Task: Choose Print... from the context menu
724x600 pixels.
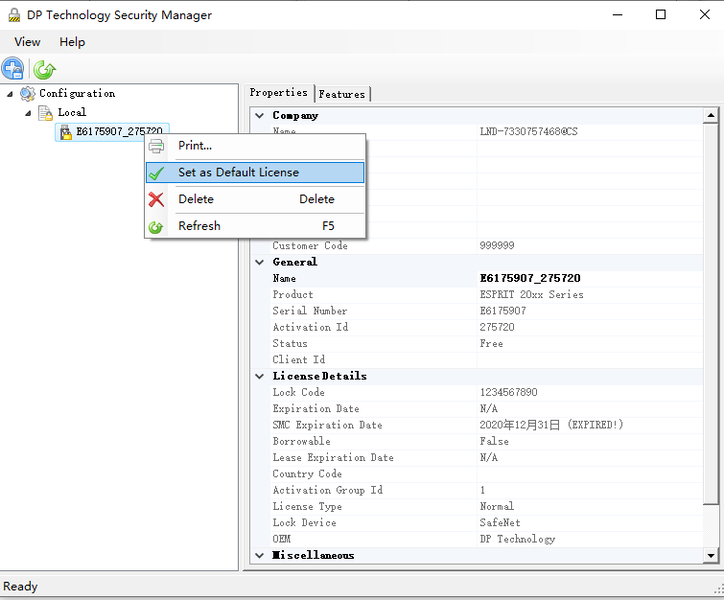Action: pyautogui.click(x=255, y=146)
